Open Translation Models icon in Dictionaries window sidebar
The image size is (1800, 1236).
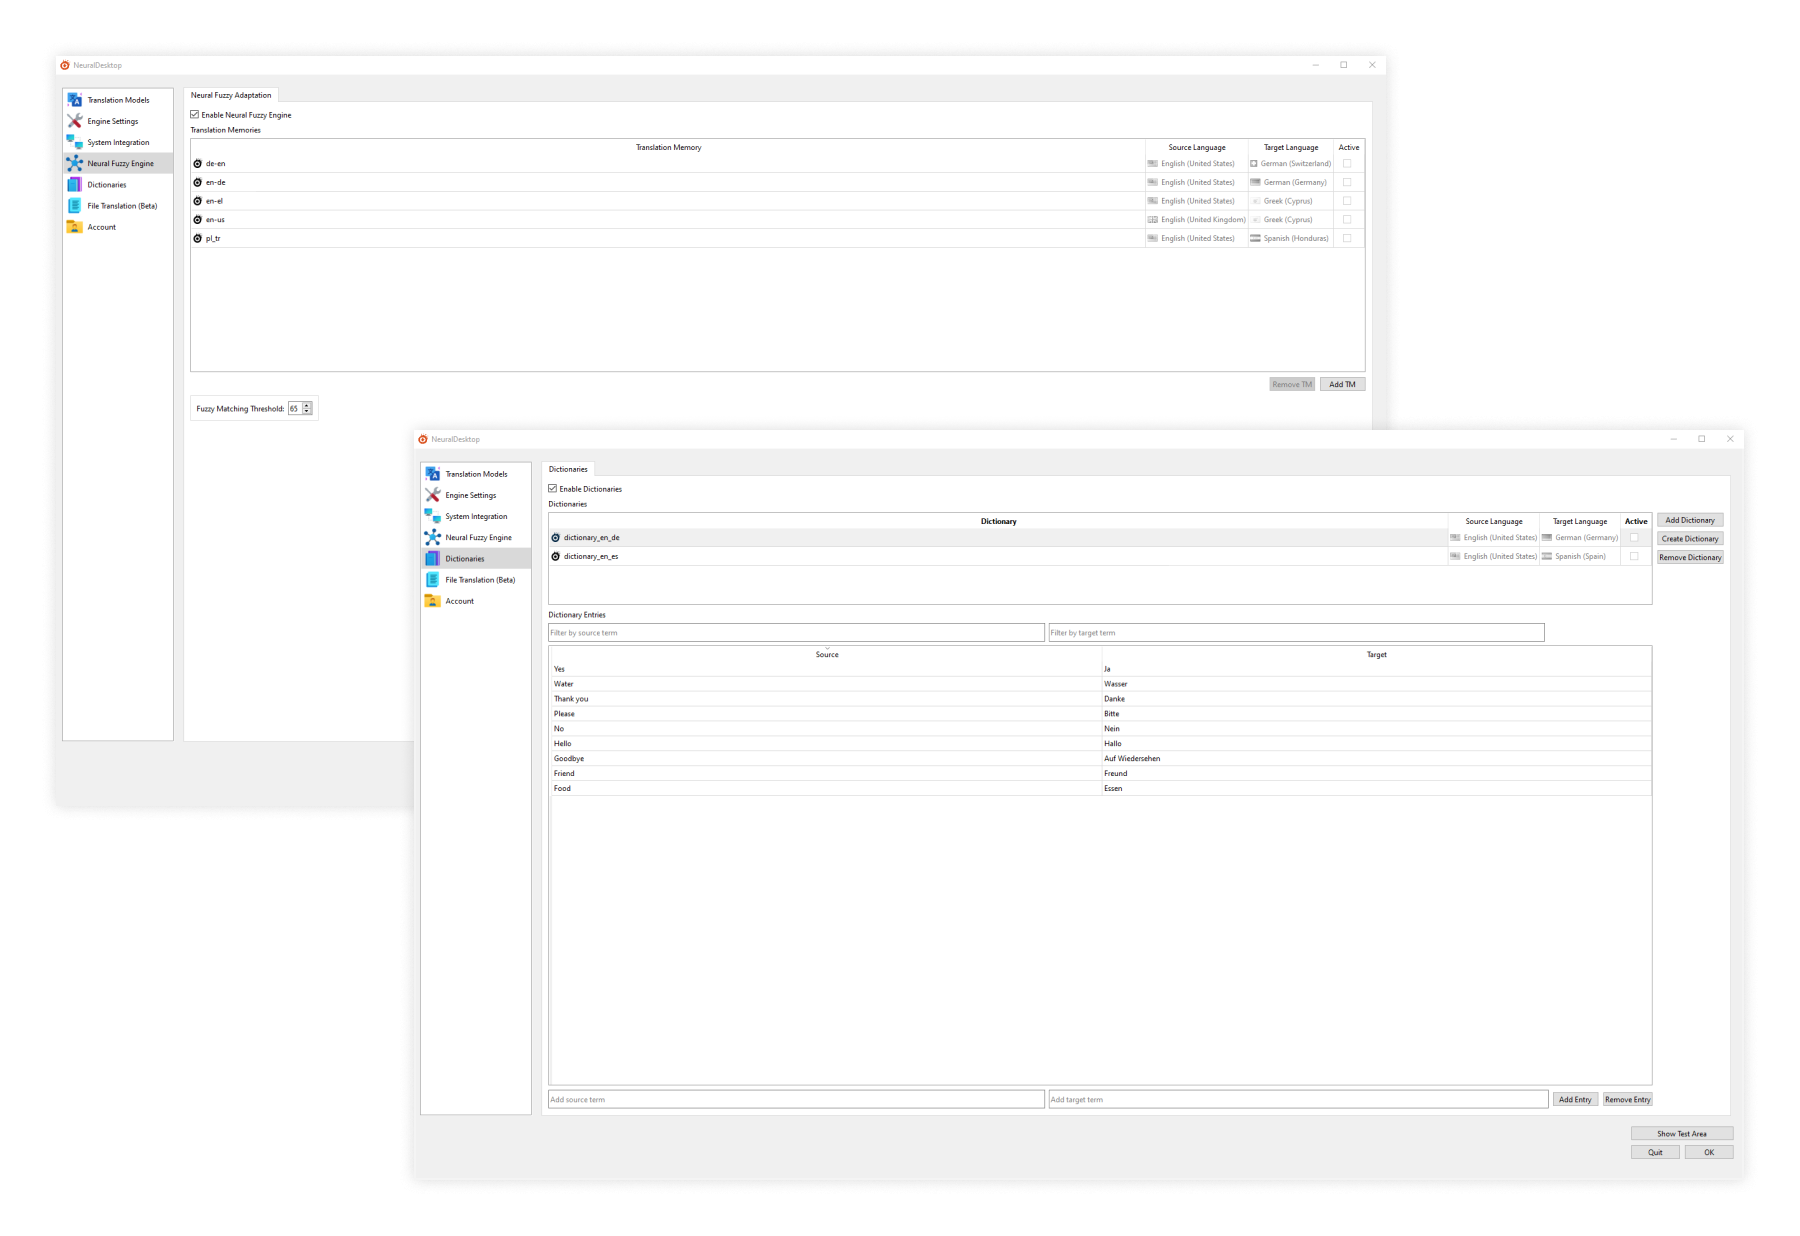click(x=433, y=474)
